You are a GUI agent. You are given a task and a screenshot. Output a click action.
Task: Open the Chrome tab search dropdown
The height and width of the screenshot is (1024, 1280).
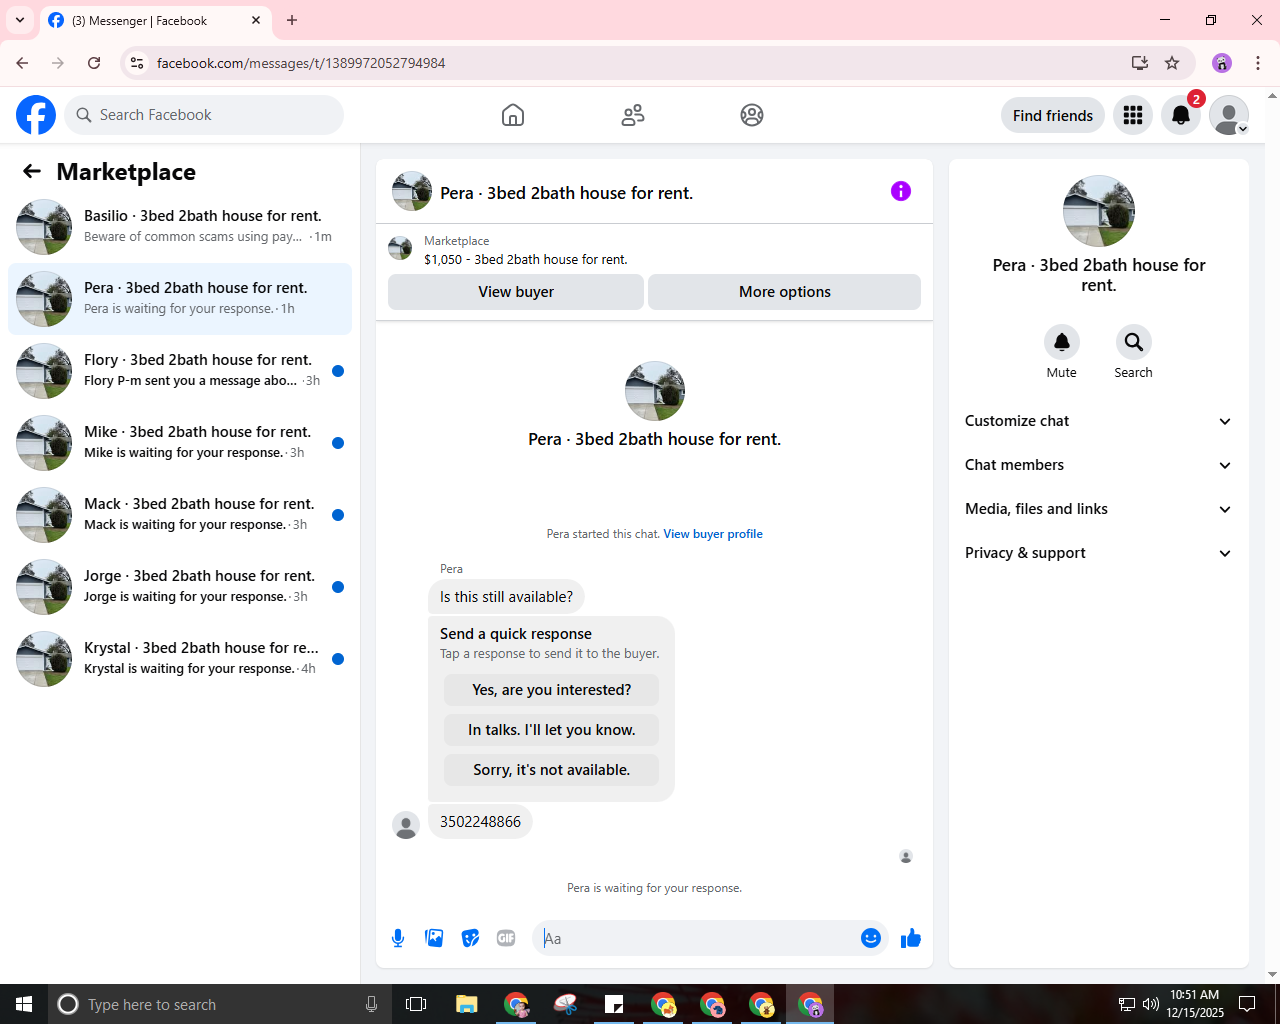(x=19, y=20)
